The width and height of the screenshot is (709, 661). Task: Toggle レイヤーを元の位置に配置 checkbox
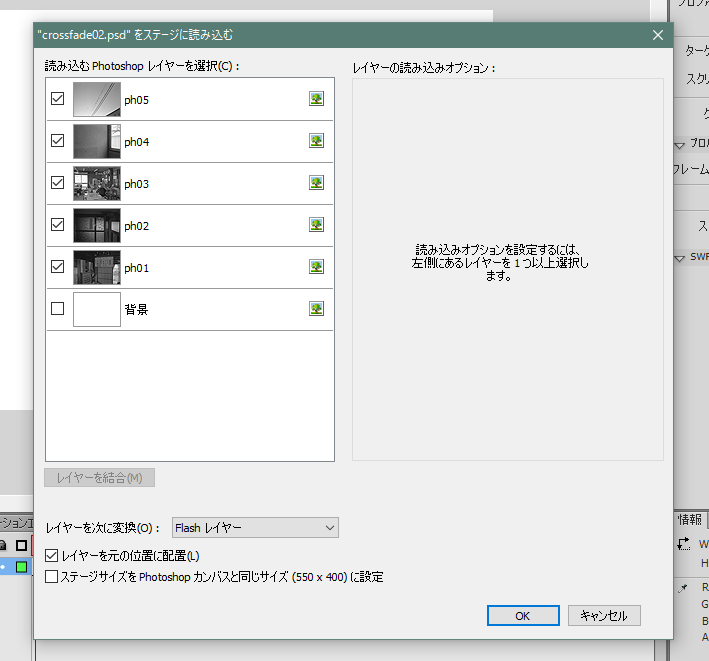point(52,556)
